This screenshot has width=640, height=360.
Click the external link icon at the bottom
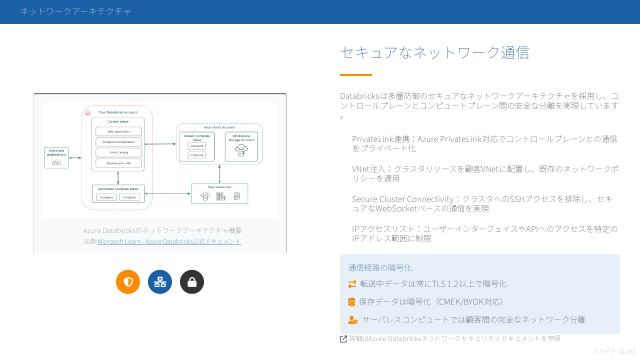pyautogui.click(x=343, y=339)
